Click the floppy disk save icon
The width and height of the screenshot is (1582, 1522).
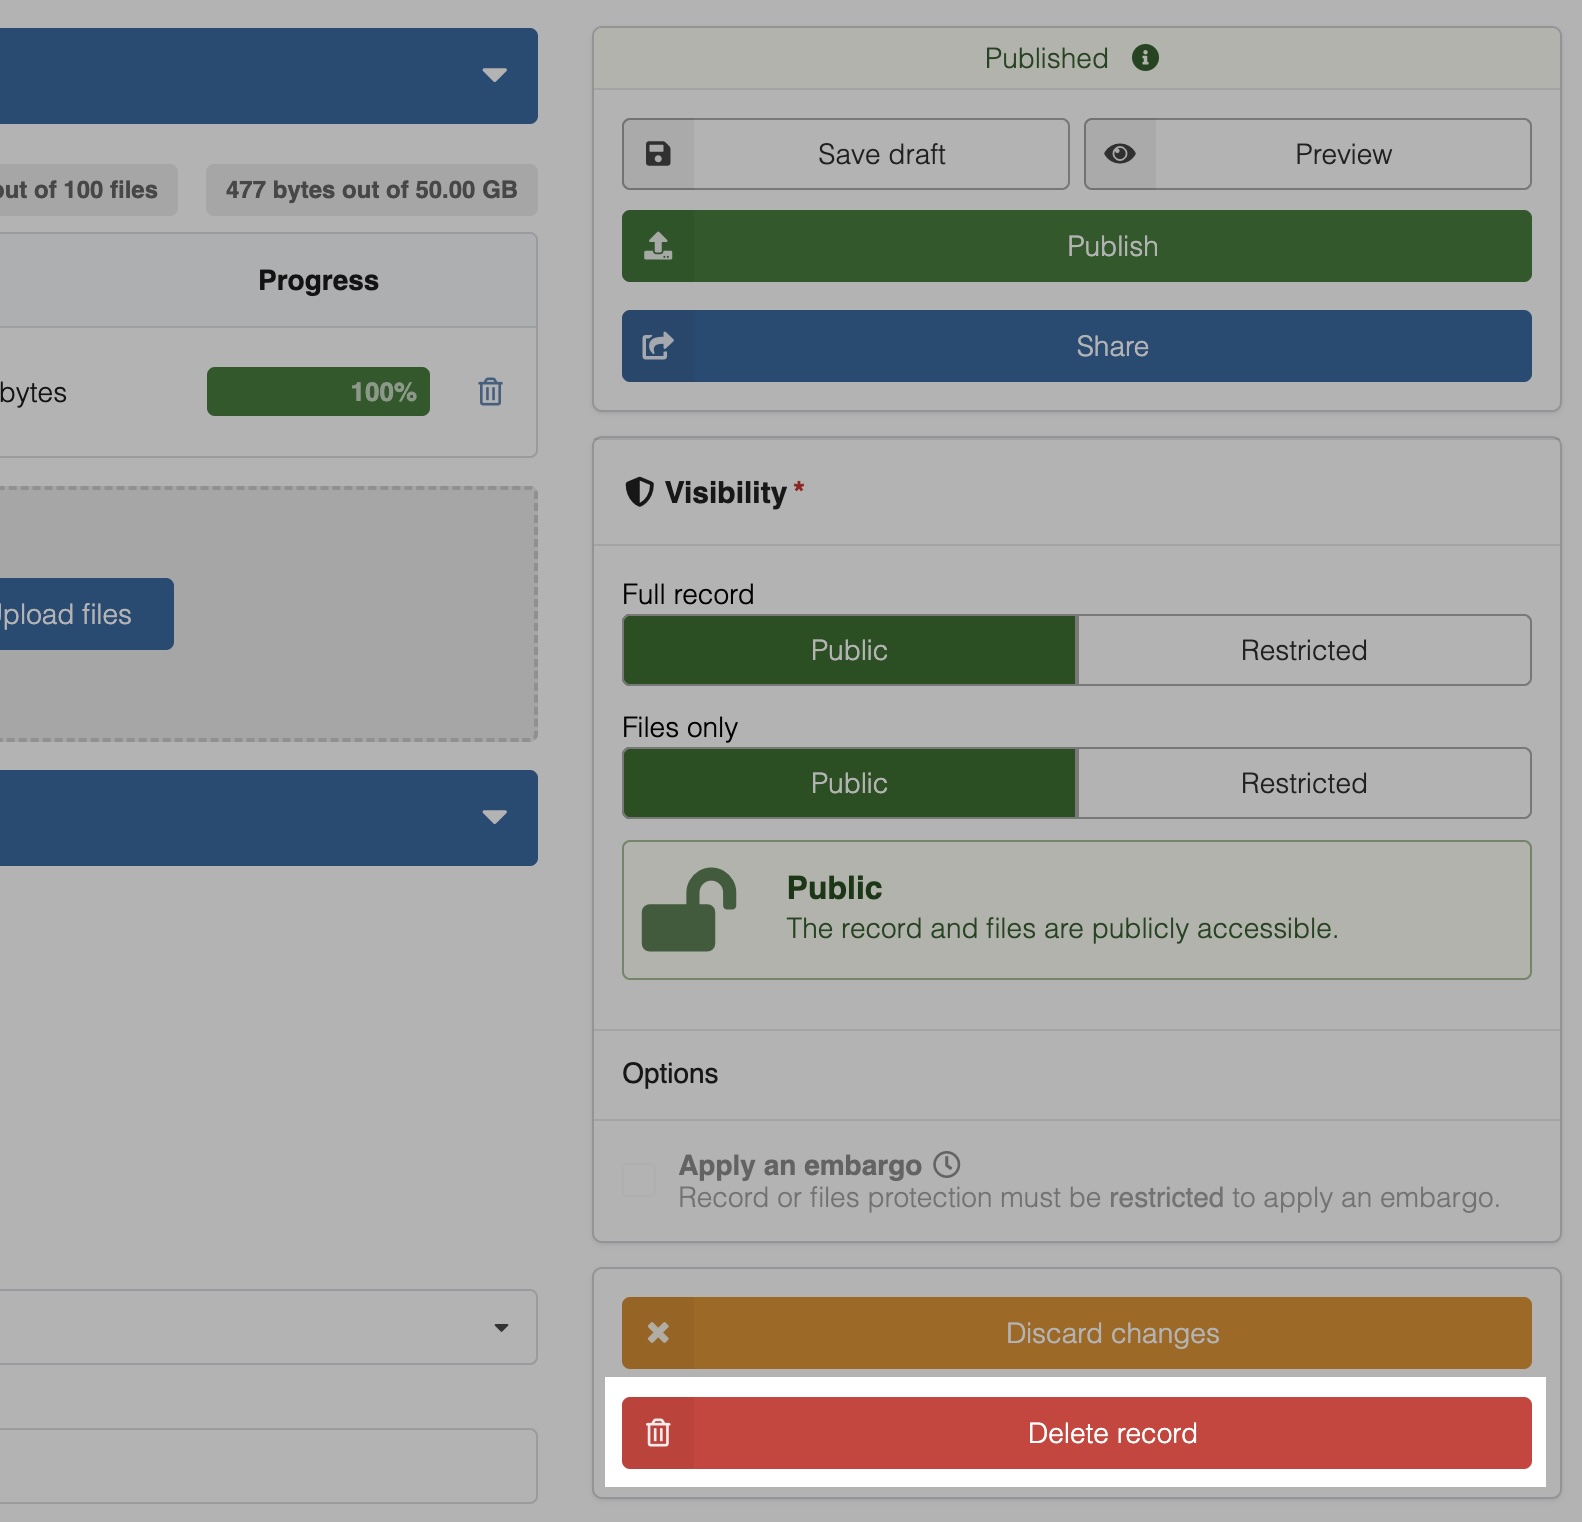(658, 154)
